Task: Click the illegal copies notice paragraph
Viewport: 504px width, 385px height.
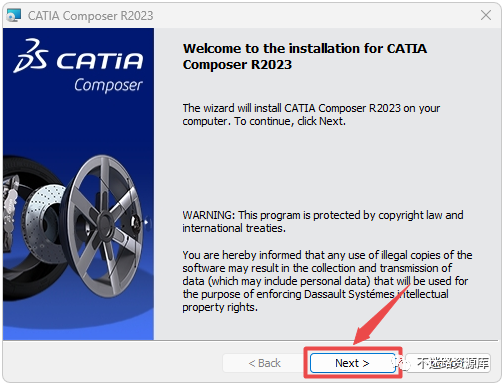Action: pos(327,281)
